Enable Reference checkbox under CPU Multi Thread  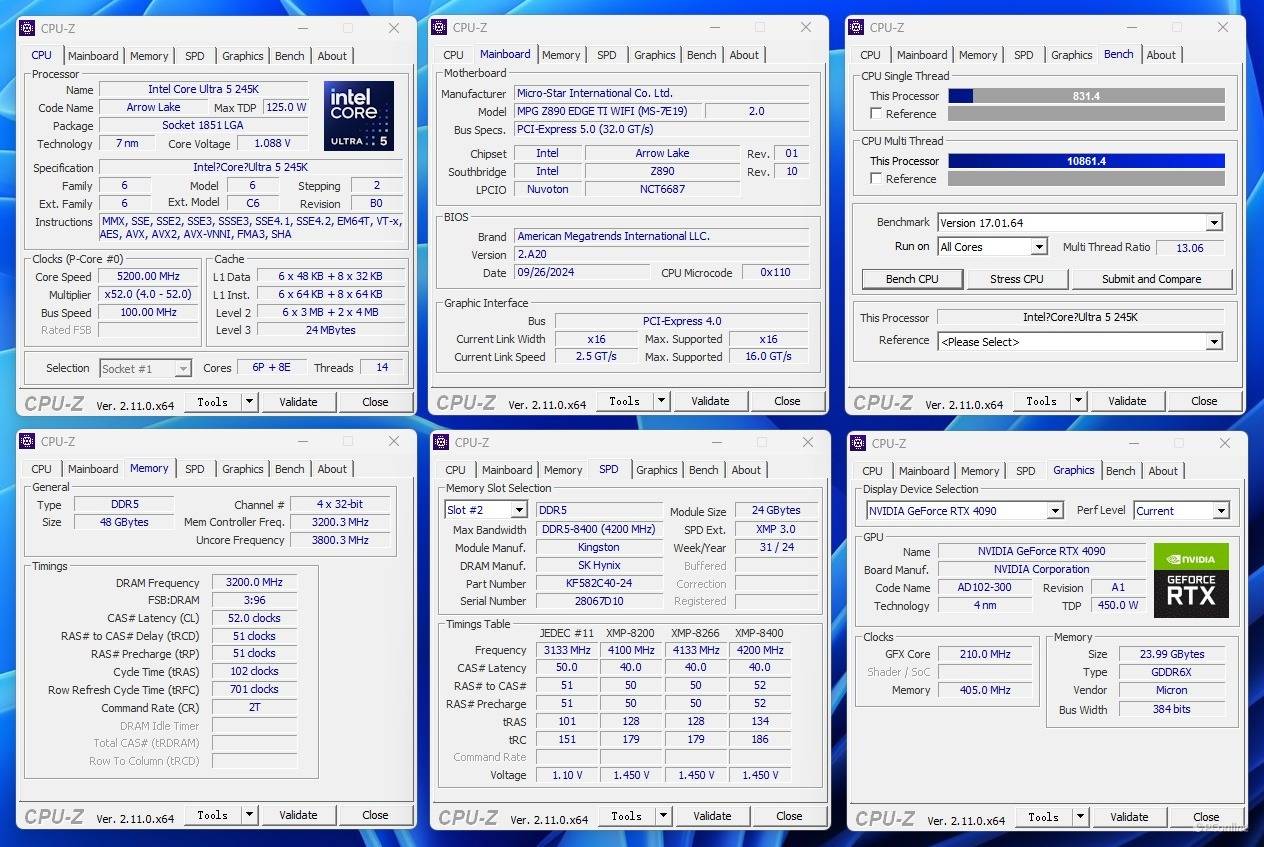877,179
